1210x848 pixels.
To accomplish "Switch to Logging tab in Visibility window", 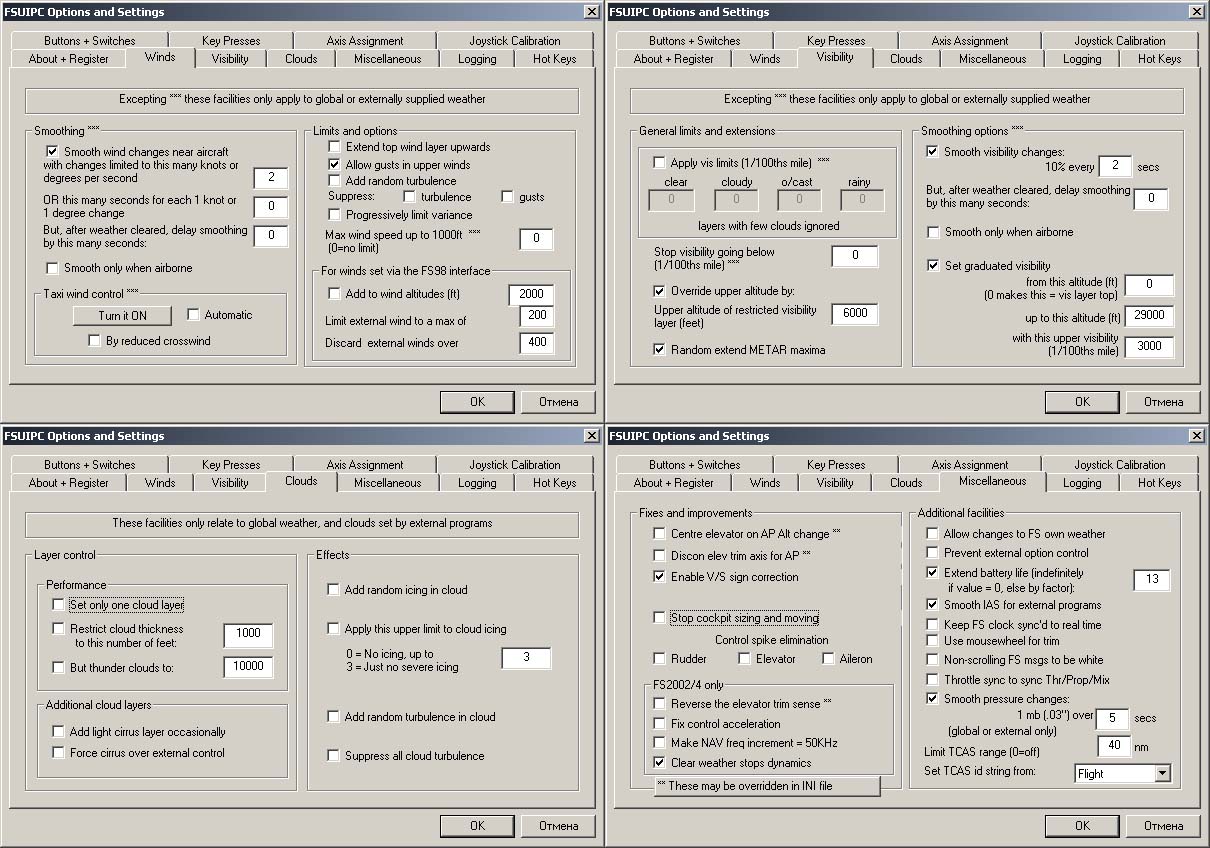I will [1082, 59].
